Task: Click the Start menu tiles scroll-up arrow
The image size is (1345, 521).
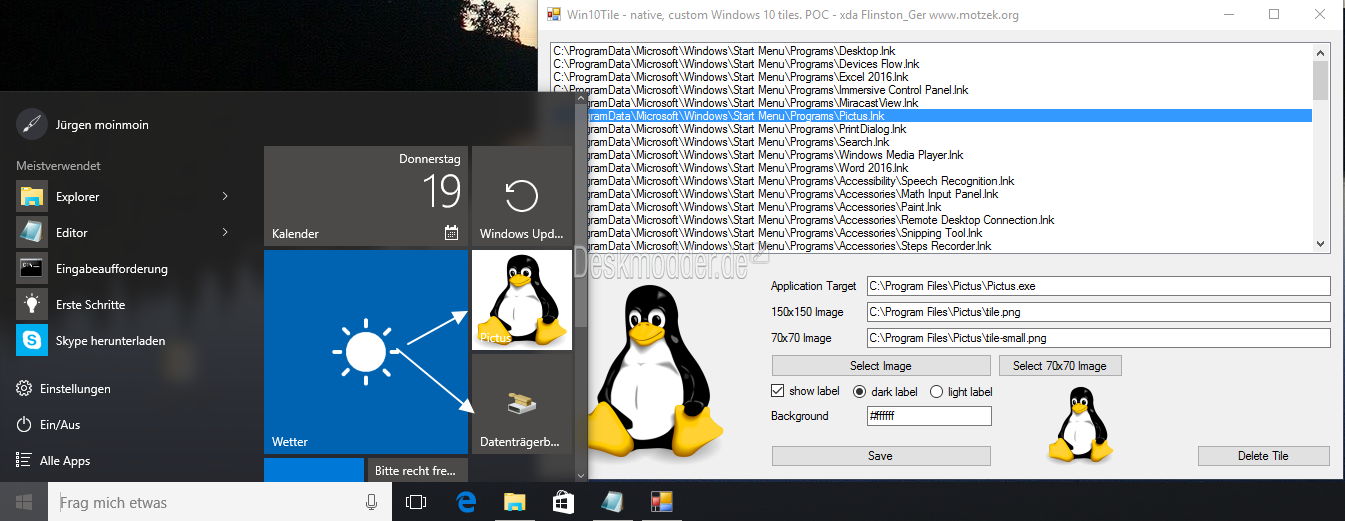Action: point(581,98)
